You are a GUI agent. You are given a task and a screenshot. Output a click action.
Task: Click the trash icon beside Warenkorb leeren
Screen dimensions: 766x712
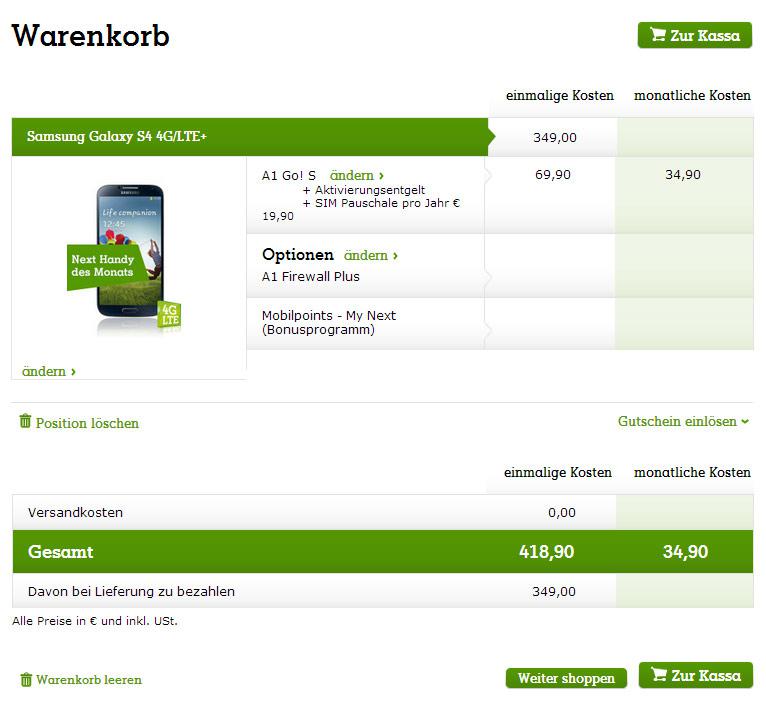(26, 679)
